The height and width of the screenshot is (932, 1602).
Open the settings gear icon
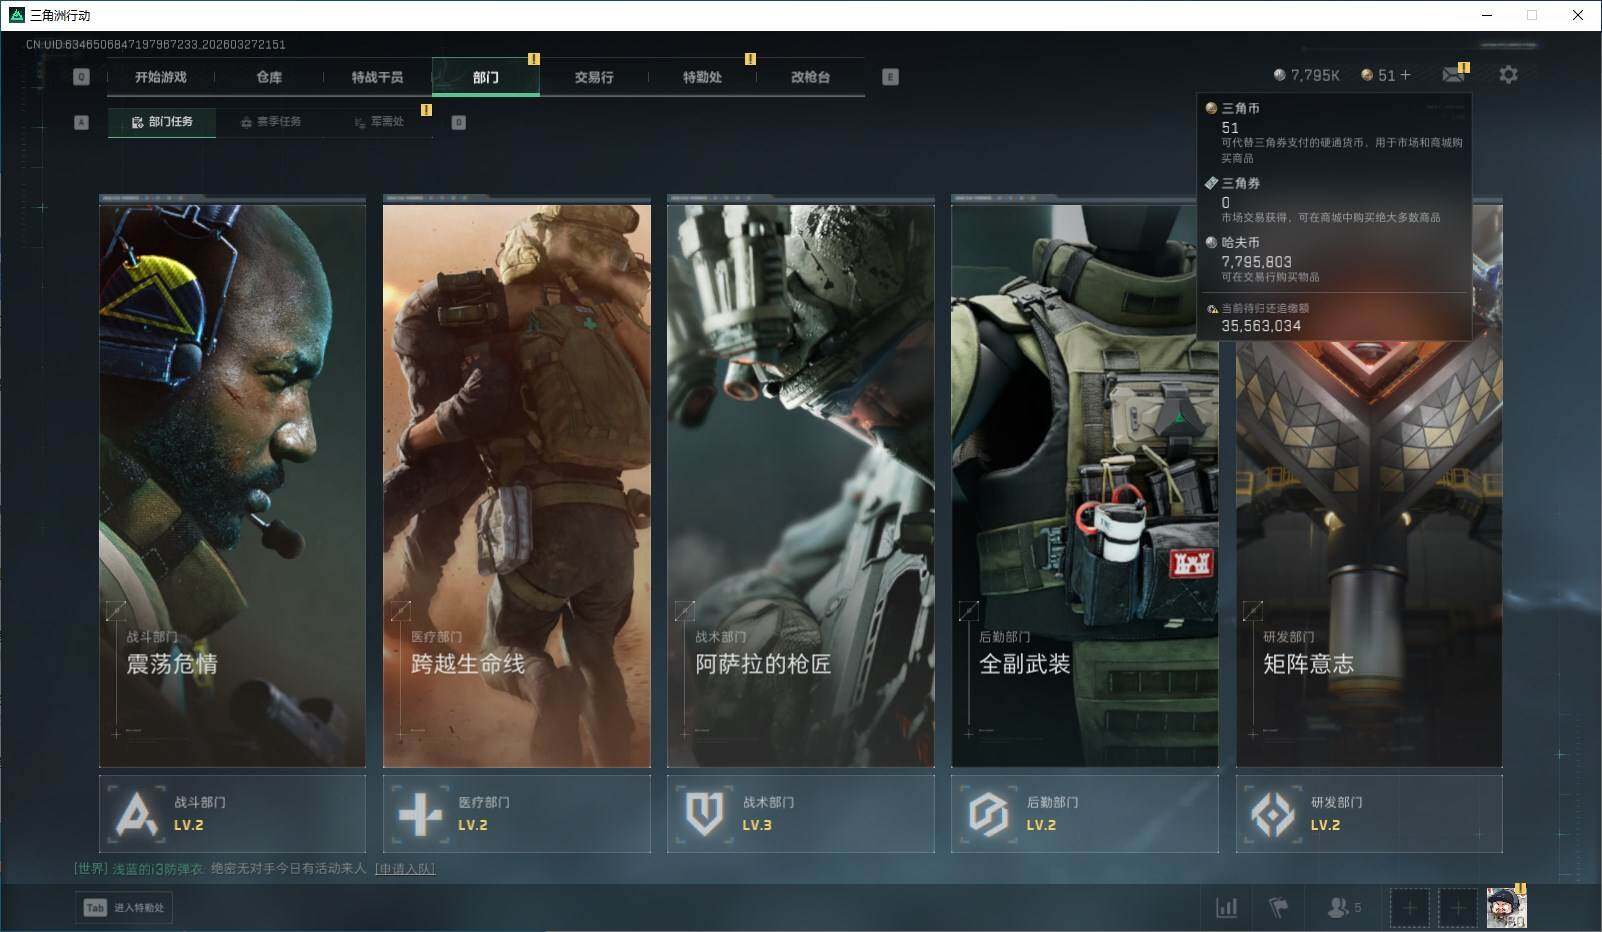1508,75
